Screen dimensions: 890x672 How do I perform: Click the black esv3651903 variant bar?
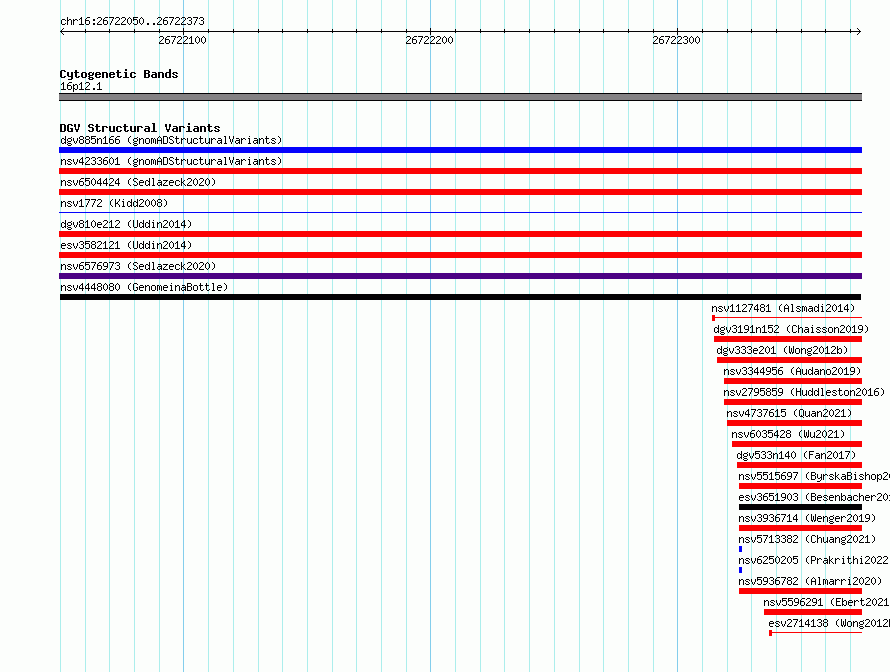pos(800,507)
